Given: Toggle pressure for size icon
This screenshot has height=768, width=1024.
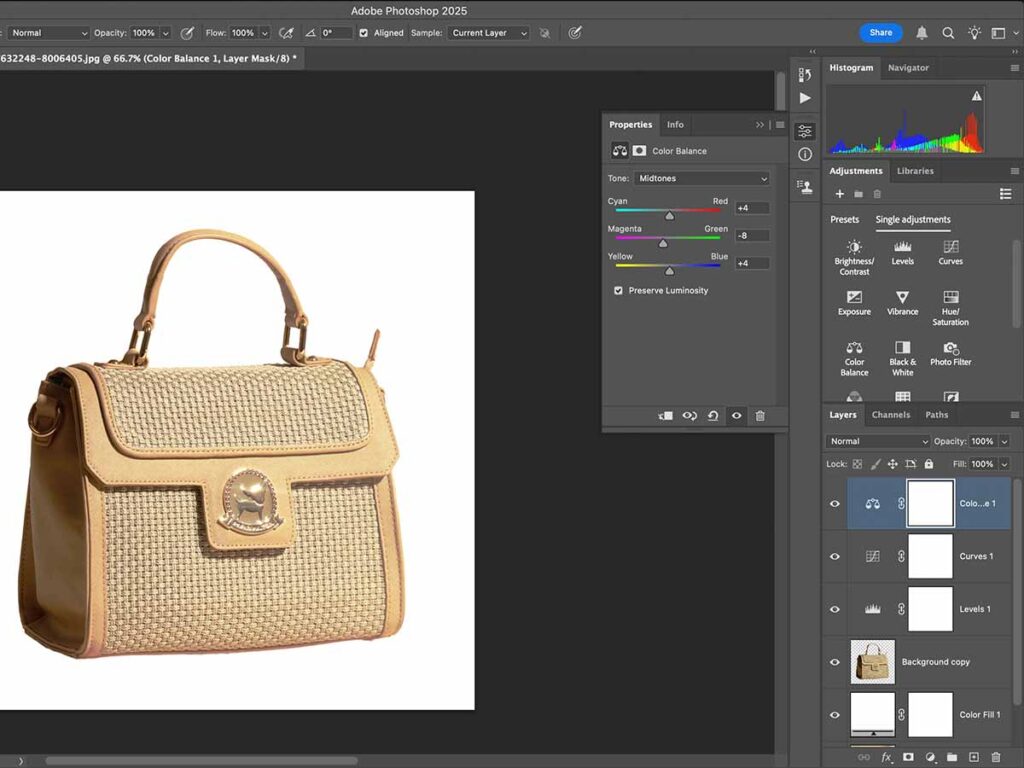Looking at the screenshot, I should click(575, 33).
